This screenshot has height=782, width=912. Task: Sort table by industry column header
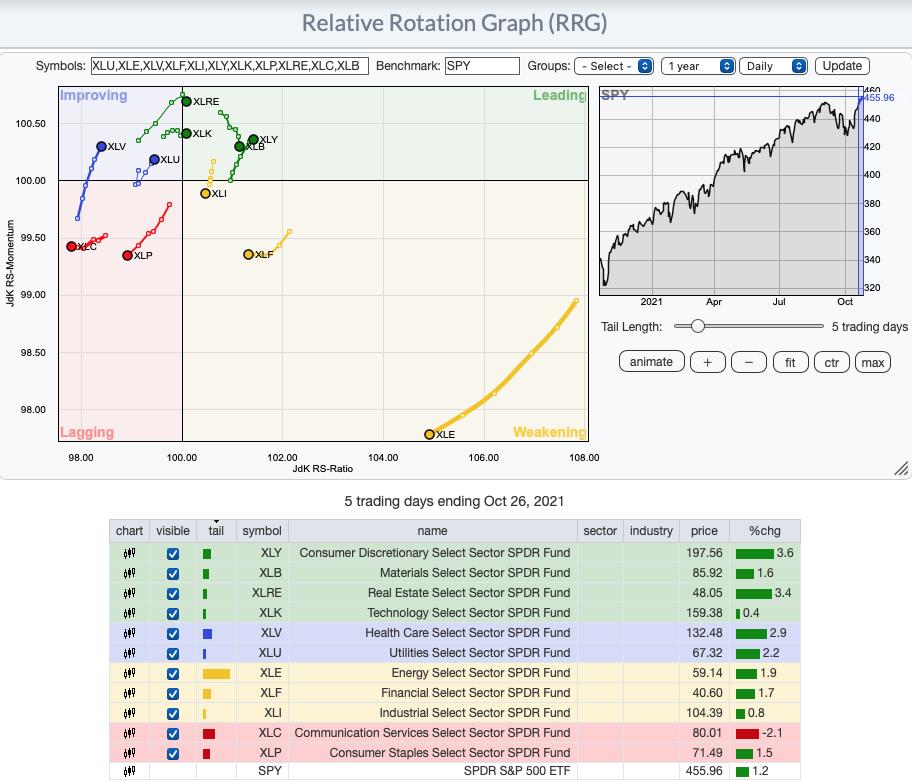[x=651, y=531]
